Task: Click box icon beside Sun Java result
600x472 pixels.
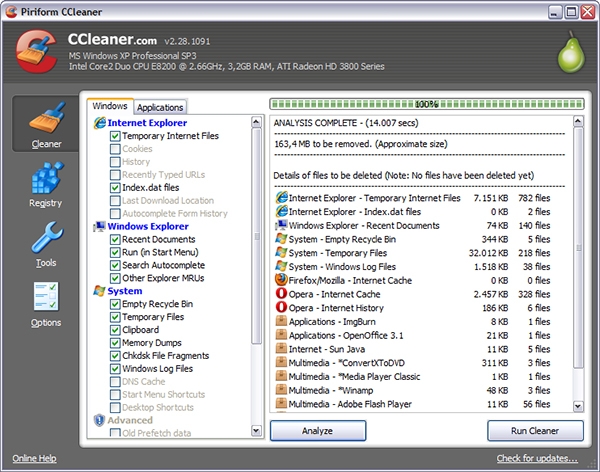Action: tap(282, 348)
